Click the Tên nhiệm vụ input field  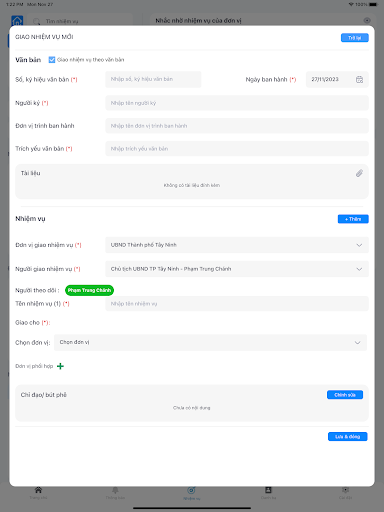point(237,304)
